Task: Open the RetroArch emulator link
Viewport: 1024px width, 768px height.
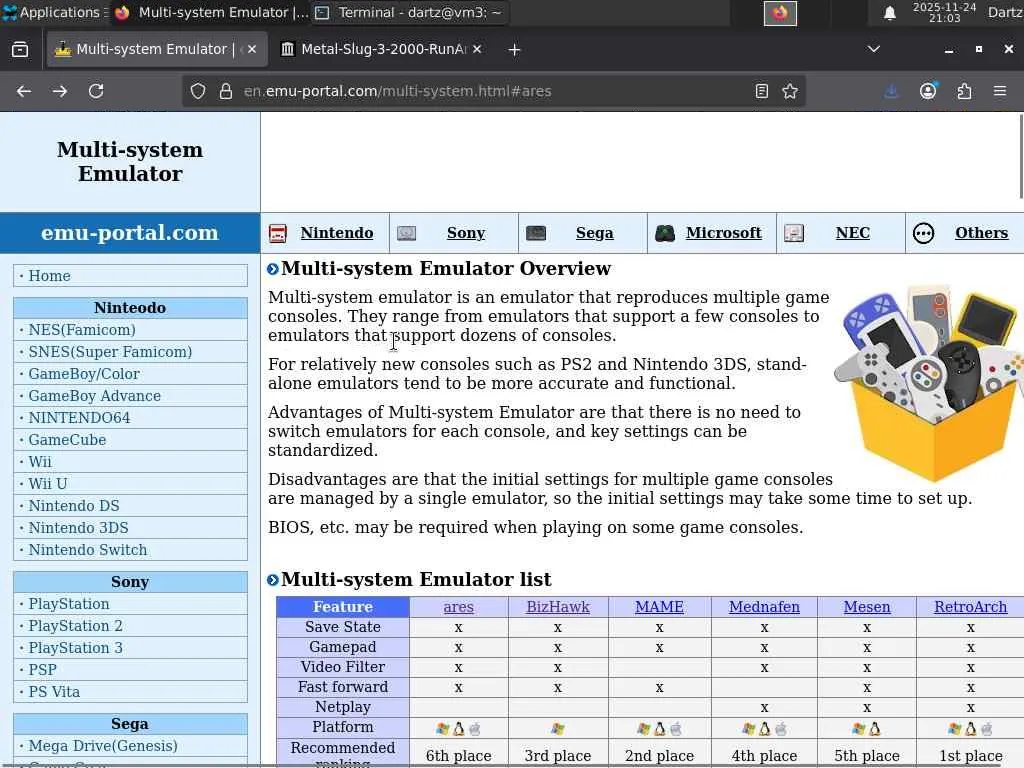Action: point(970,607)
